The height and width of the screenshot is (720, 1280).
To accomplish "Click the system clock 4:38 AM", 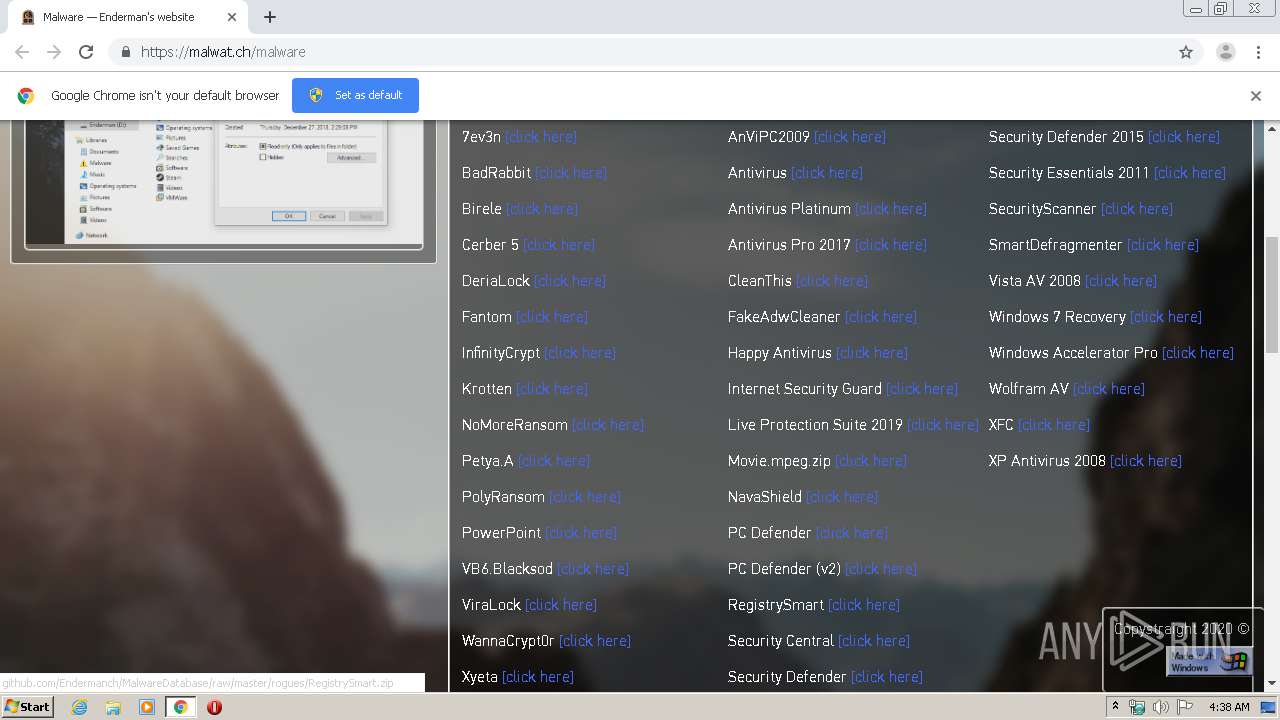I will (1228, 707).
